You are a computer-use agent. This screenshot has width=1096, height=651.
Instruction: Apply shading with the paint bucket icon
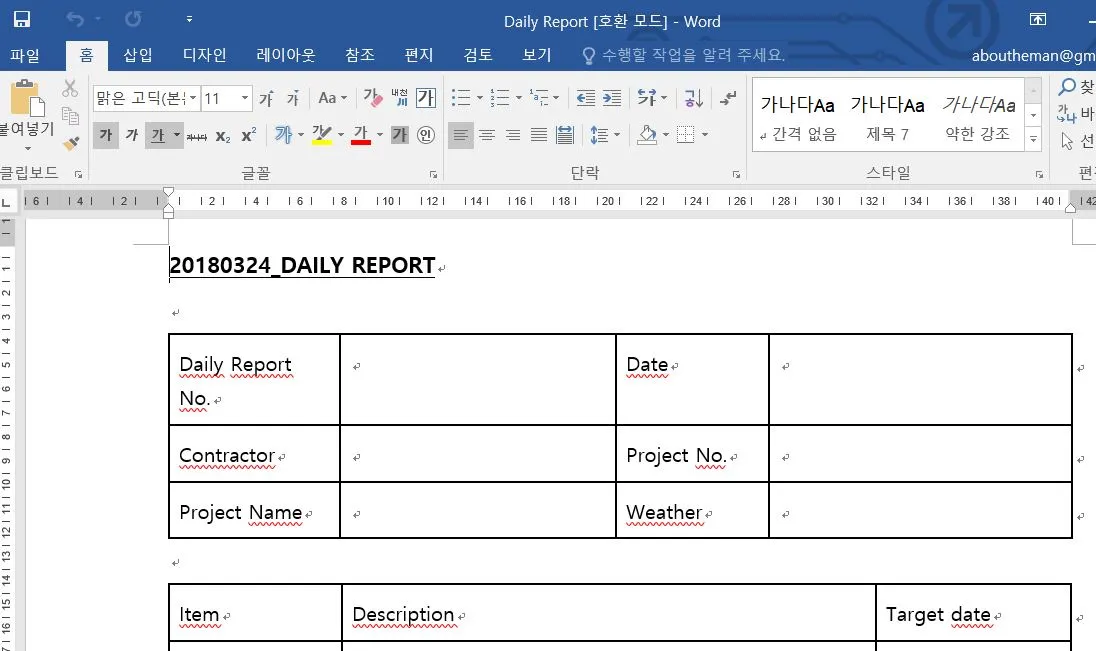click(x=648, y=134)
